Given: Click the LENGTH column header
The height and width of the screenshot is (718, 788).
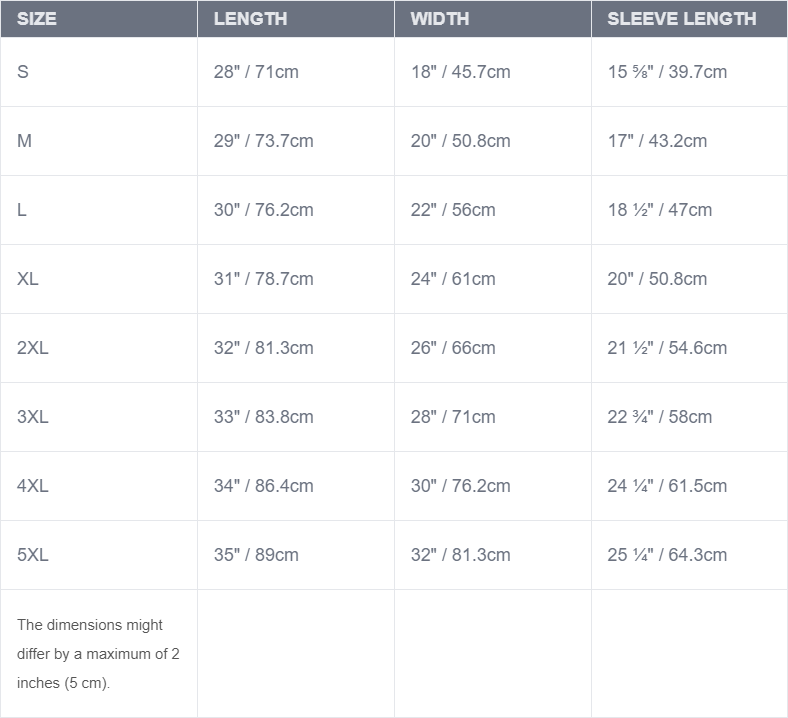Looking at the screenshot, I should click(x=250, y=19).
